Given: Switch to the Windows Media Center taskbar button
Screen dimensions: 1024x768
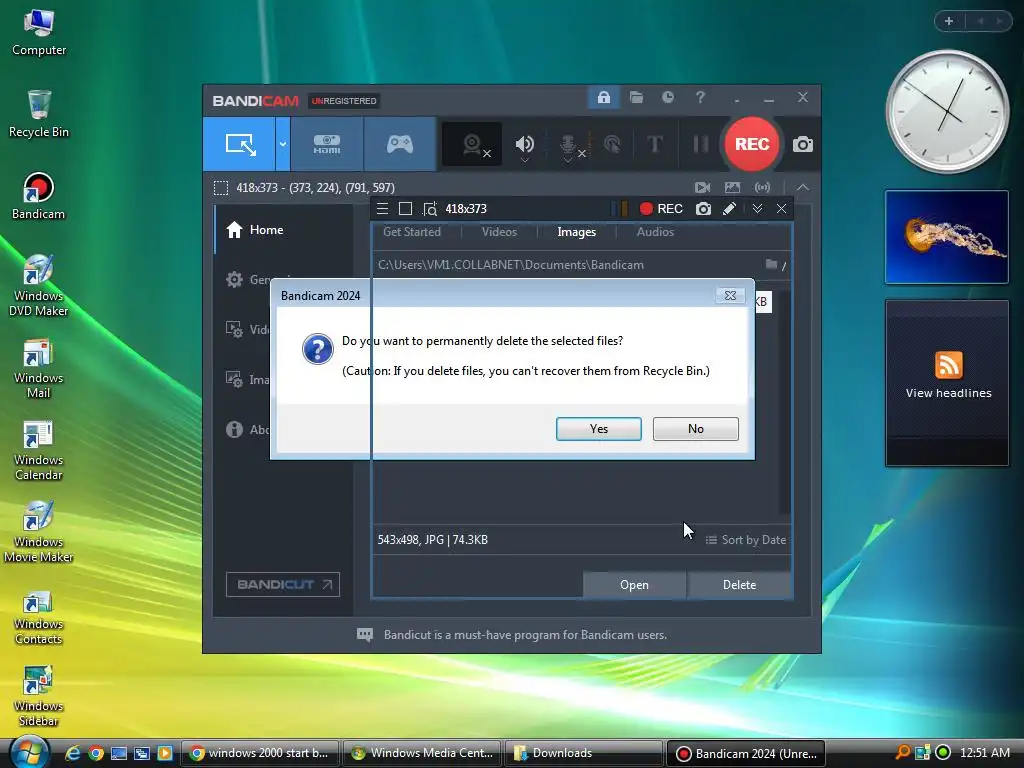Looking at the screenshot, I should [423, 753].
